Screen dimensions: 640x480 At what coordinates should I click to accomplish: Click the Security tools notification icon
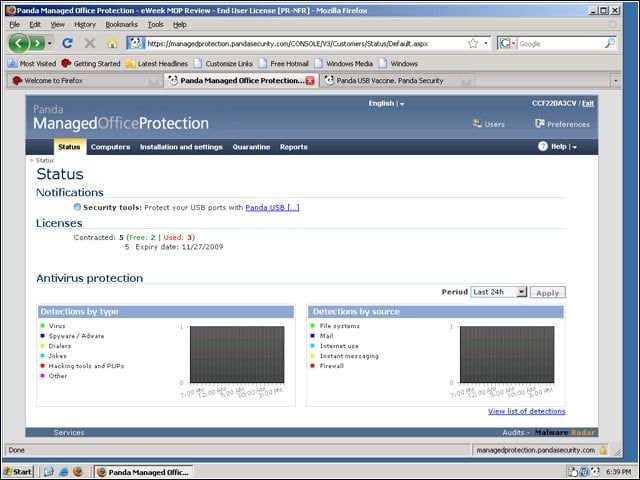[x=77, y=207]
